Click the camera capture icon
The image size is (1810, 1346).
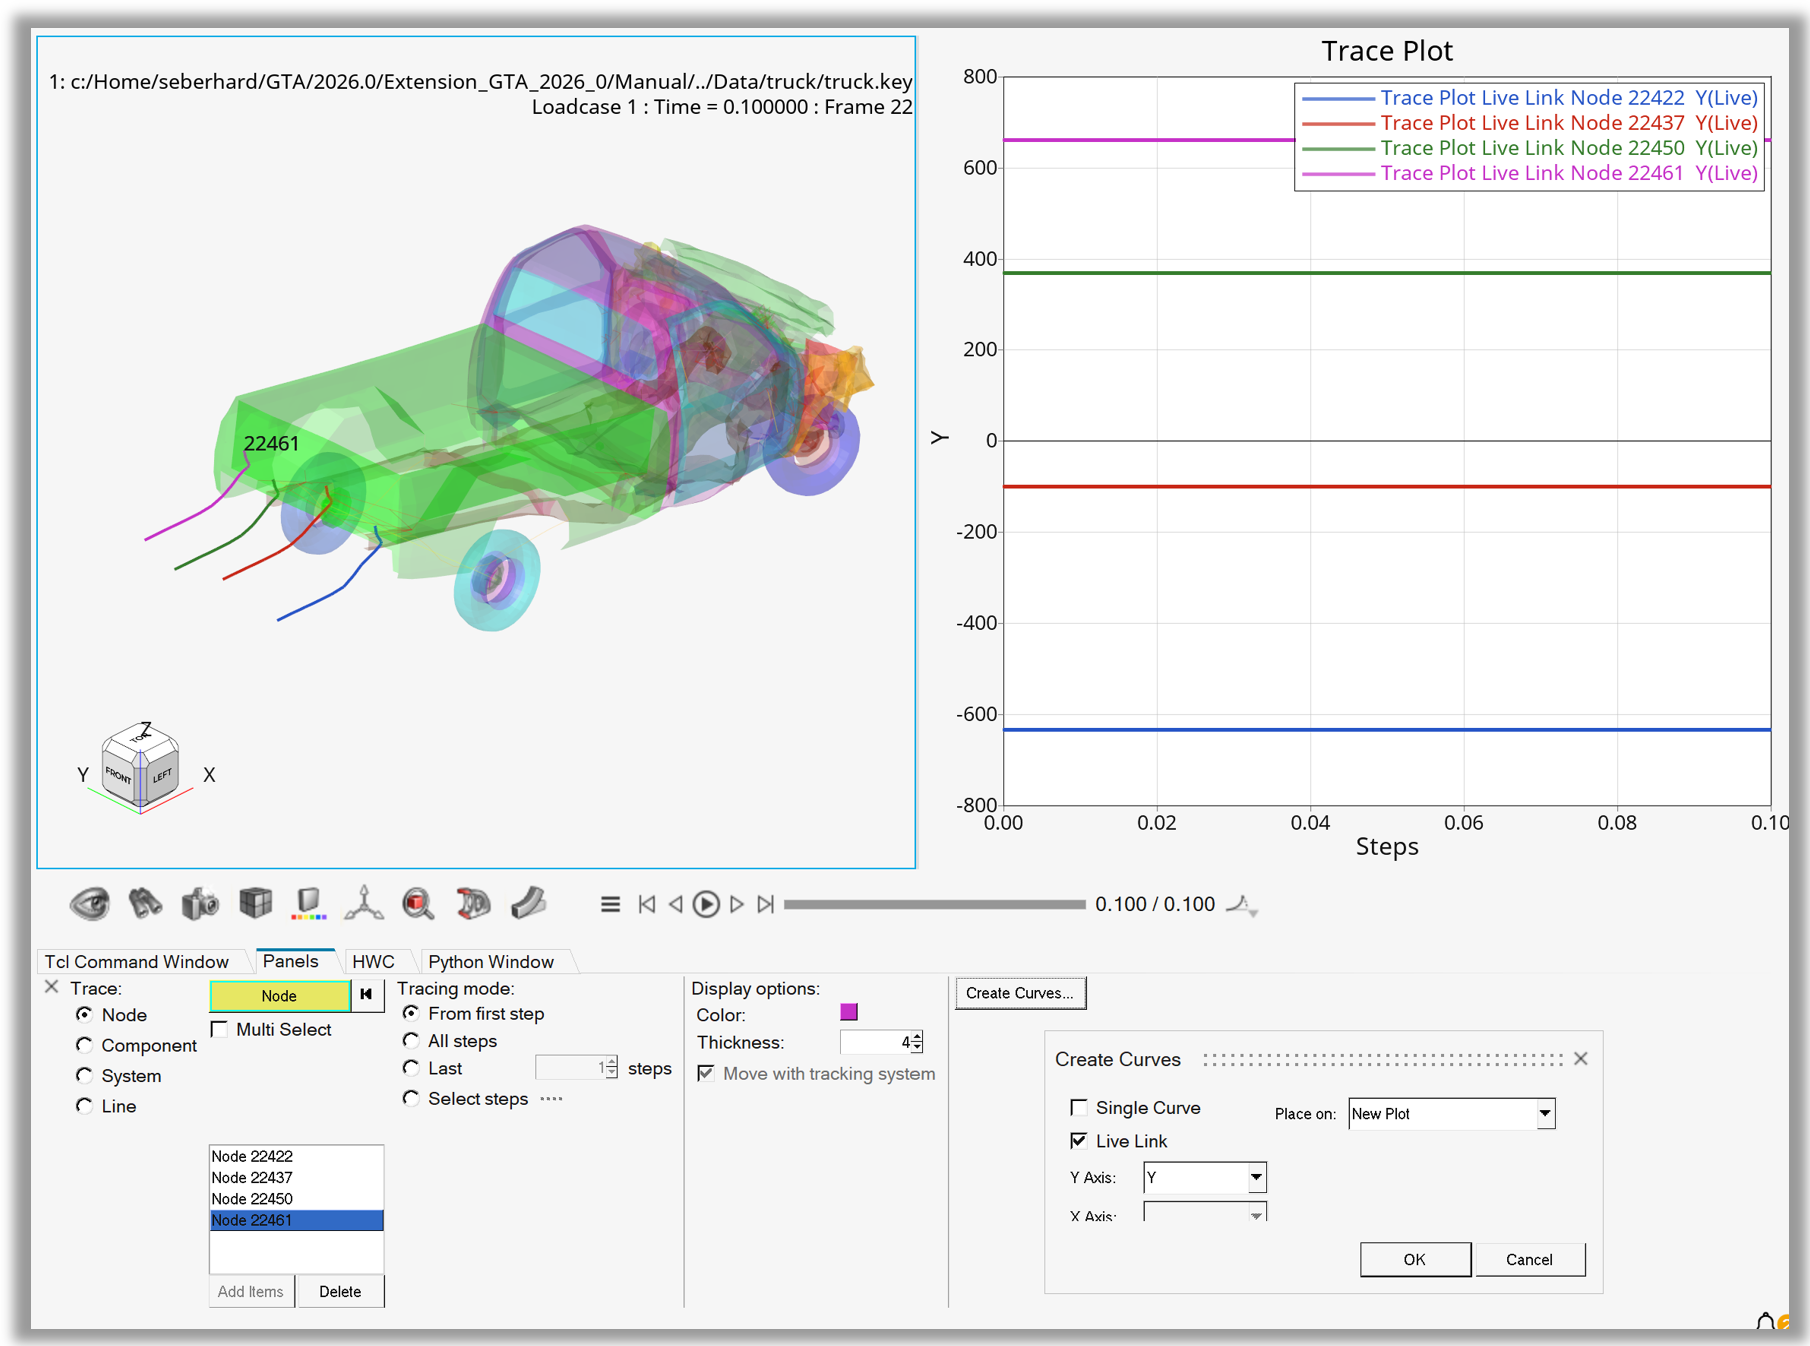[x=200, y=904]
